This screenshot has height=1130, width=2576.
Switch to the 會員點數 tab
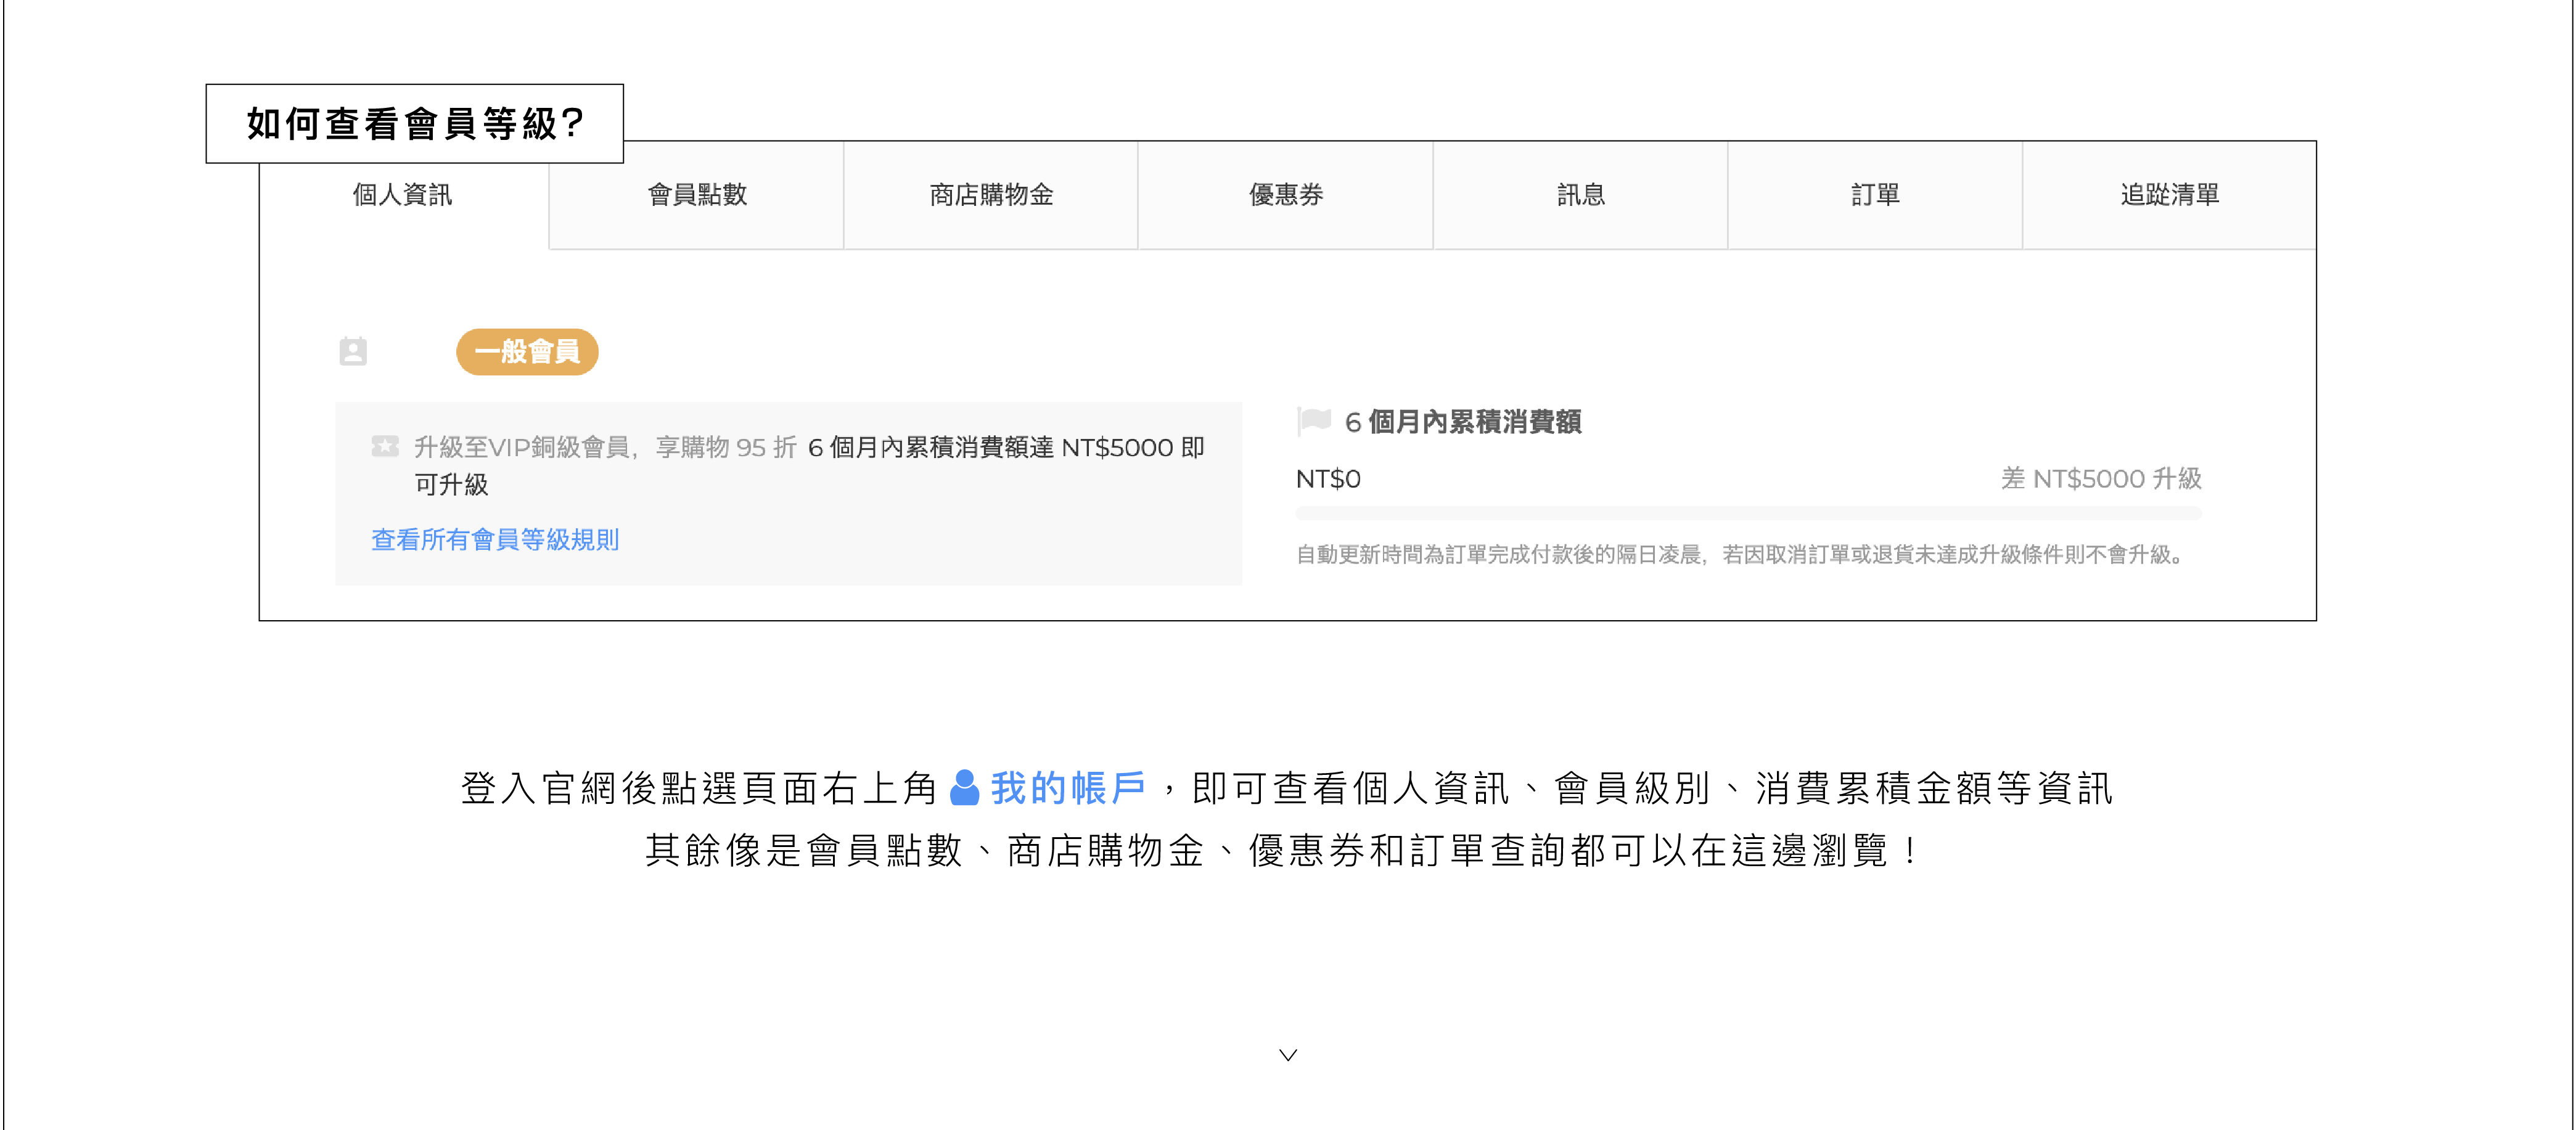tap(697, 195)
